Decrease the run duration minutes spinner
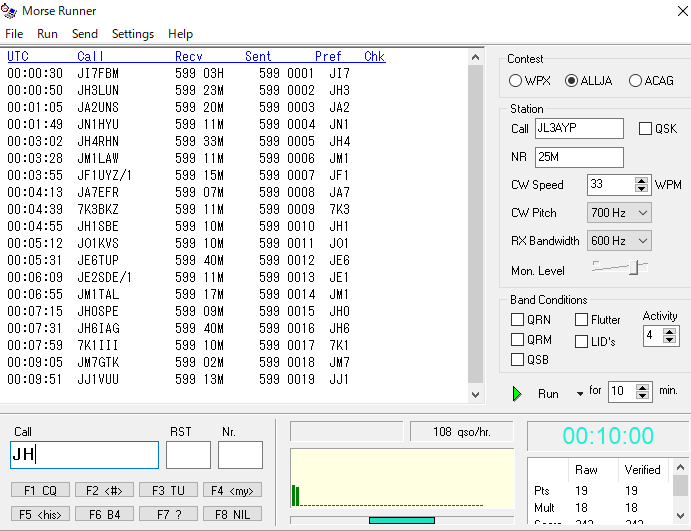Viewport: 691px width, 531px height. click(x=643, y=395)
